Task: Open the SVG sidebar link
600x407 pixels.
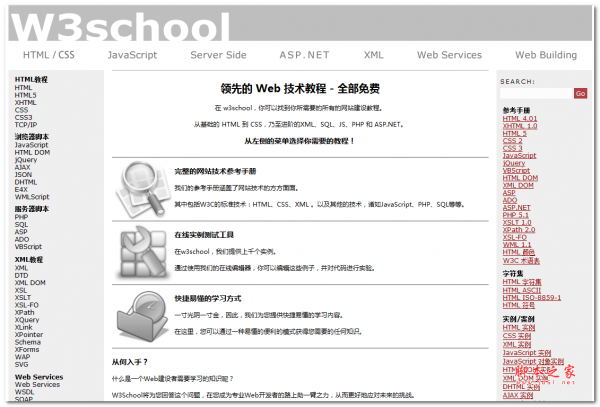Action: pyautogui.click(x=21, y=365)
